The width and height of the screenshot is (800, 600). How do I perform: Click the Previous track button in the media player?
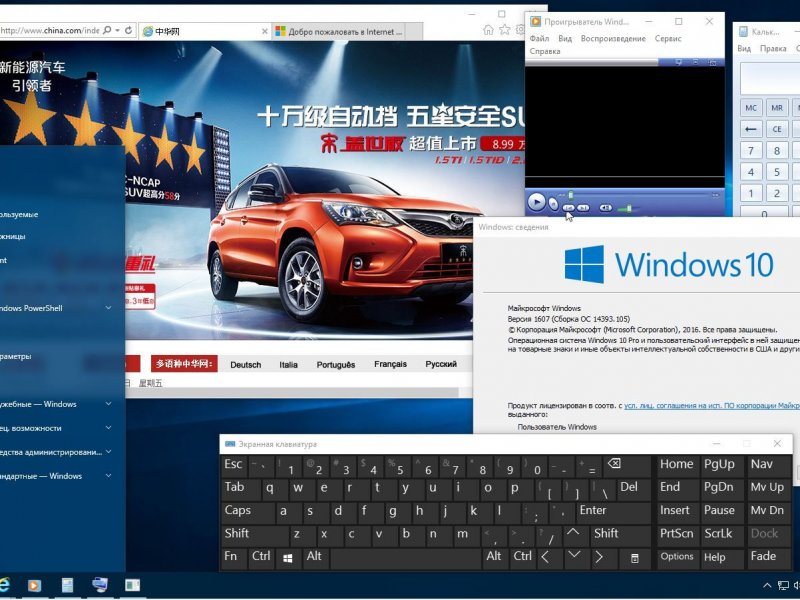(568, 208)
